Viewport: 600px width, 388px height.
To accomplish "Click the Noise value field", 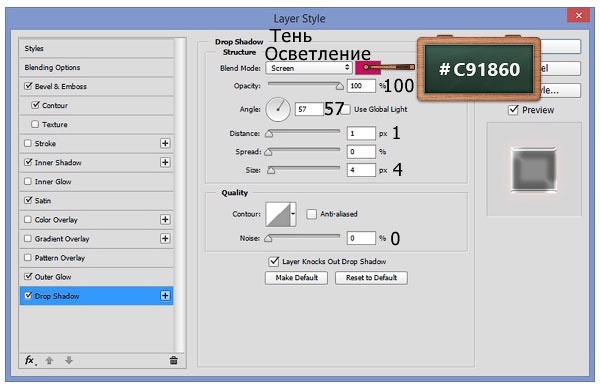I will 361,238.
